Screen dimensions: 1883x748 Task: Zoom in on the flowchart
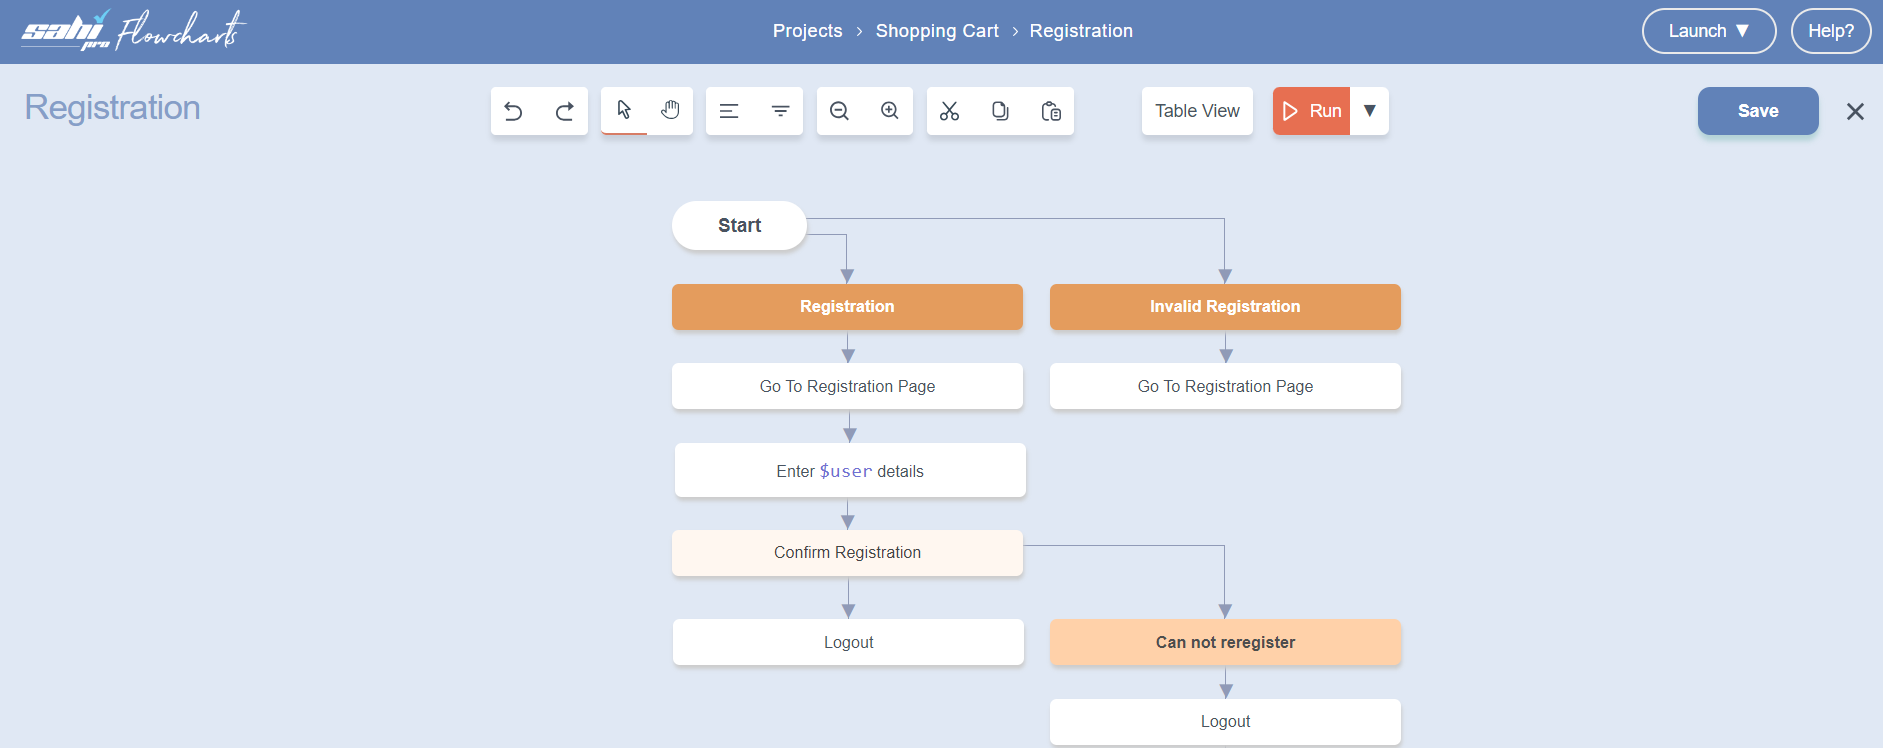point(890,111)
